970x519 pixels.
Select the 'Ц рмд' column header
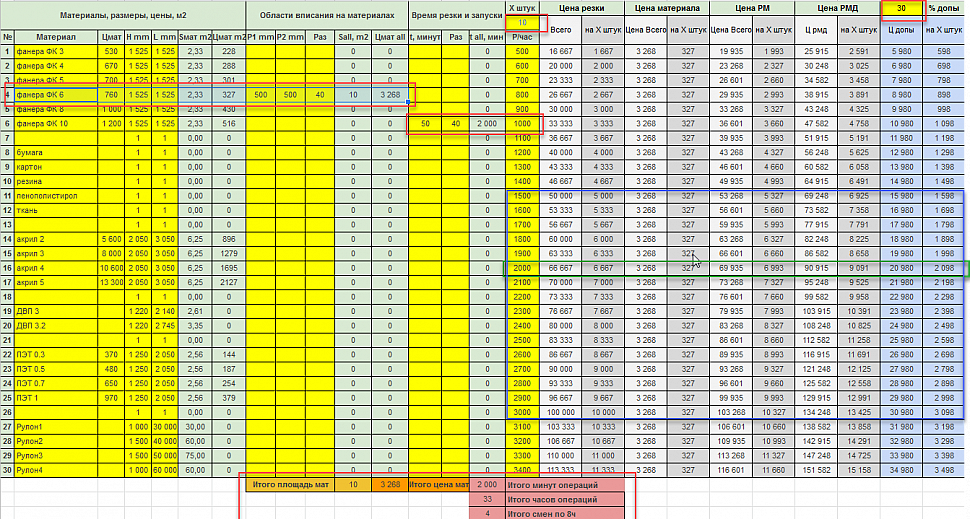[816, 30]
